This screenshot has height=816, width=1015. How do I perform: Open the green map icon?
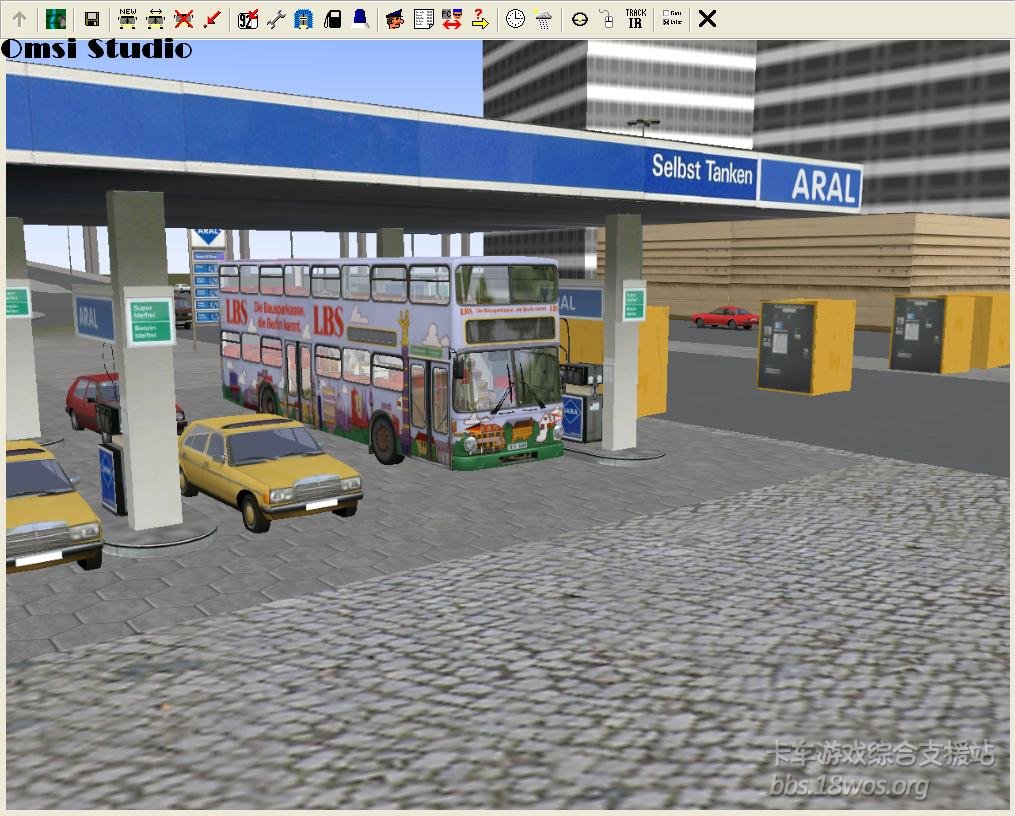56,19
